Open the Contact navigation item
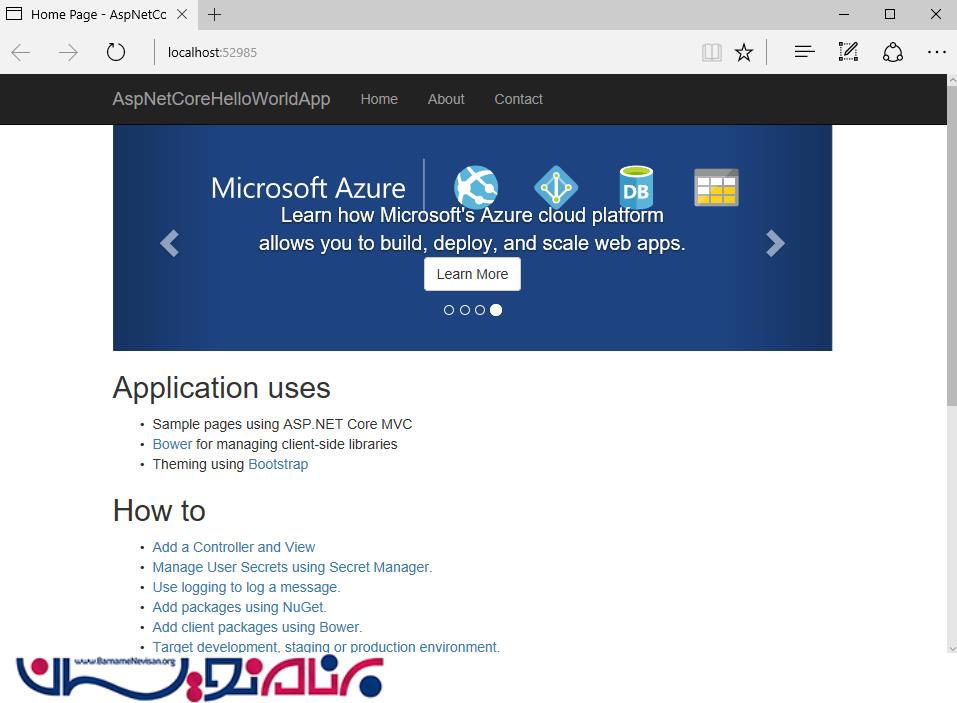 [518, 99]
